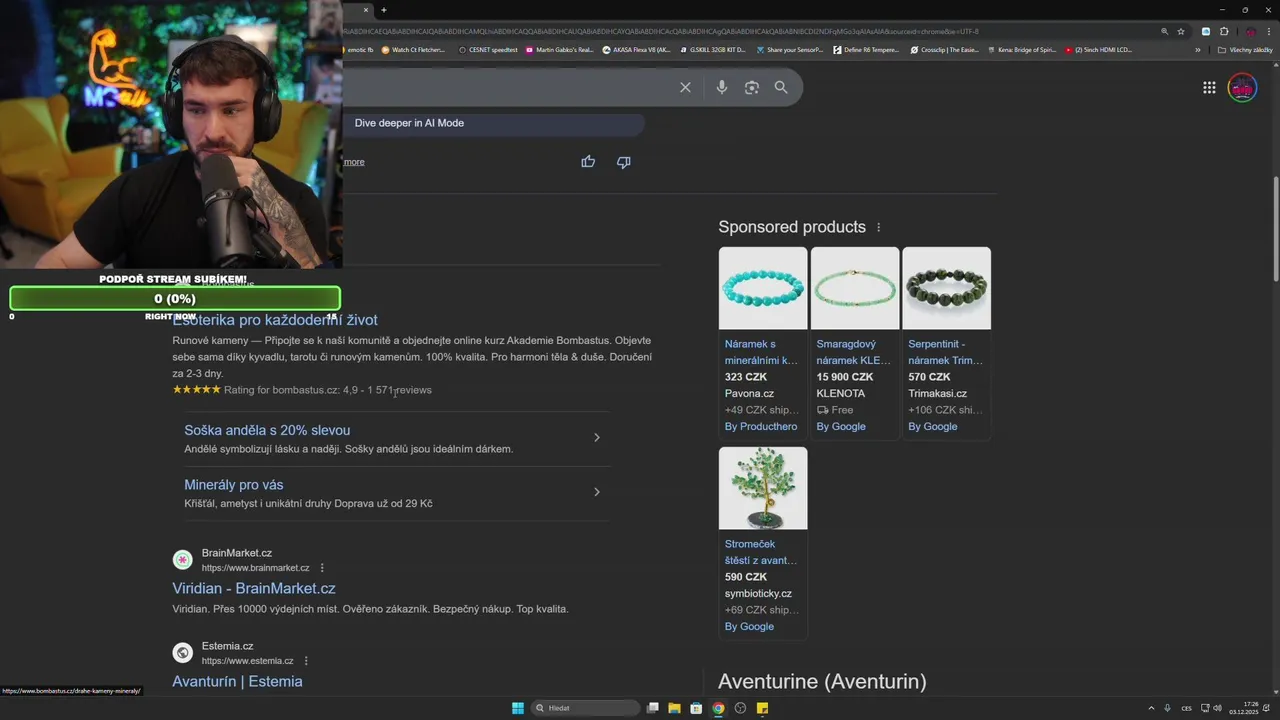Click Dive deeper in AI Mode
The image size is (1280, 720).
tap(409, 123)
